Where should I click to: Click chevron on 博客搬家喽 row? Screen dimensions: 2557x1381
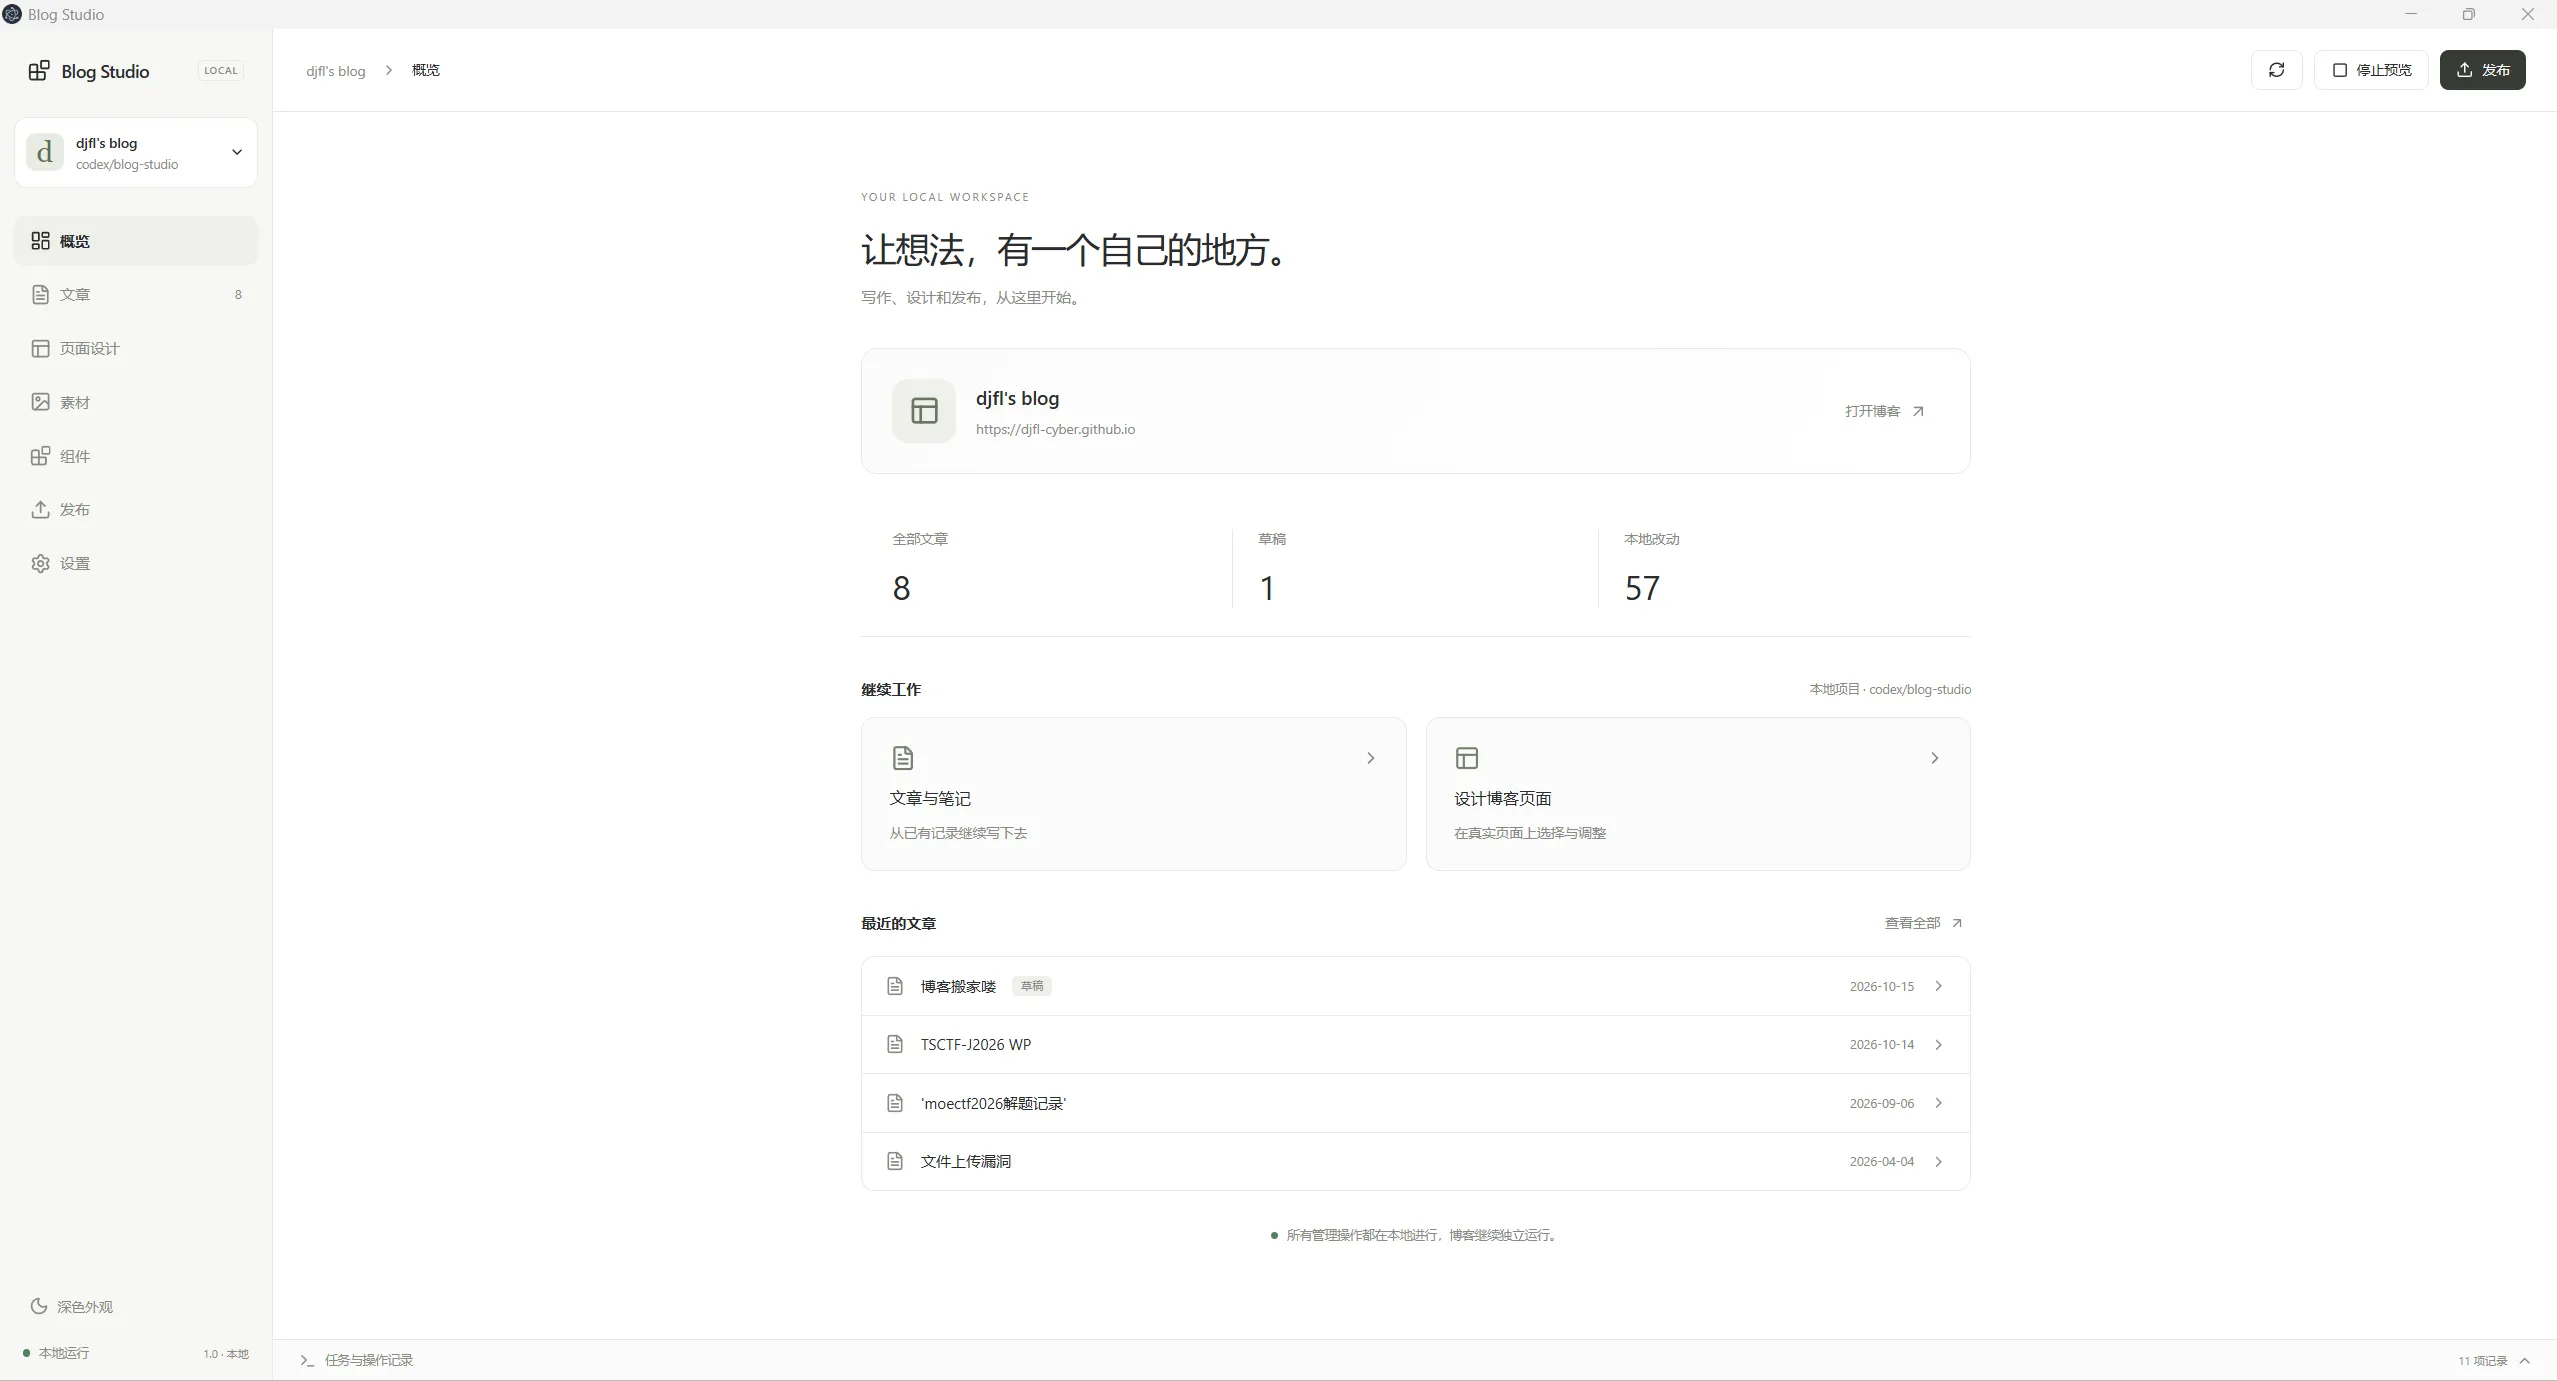click(1938, 986)
